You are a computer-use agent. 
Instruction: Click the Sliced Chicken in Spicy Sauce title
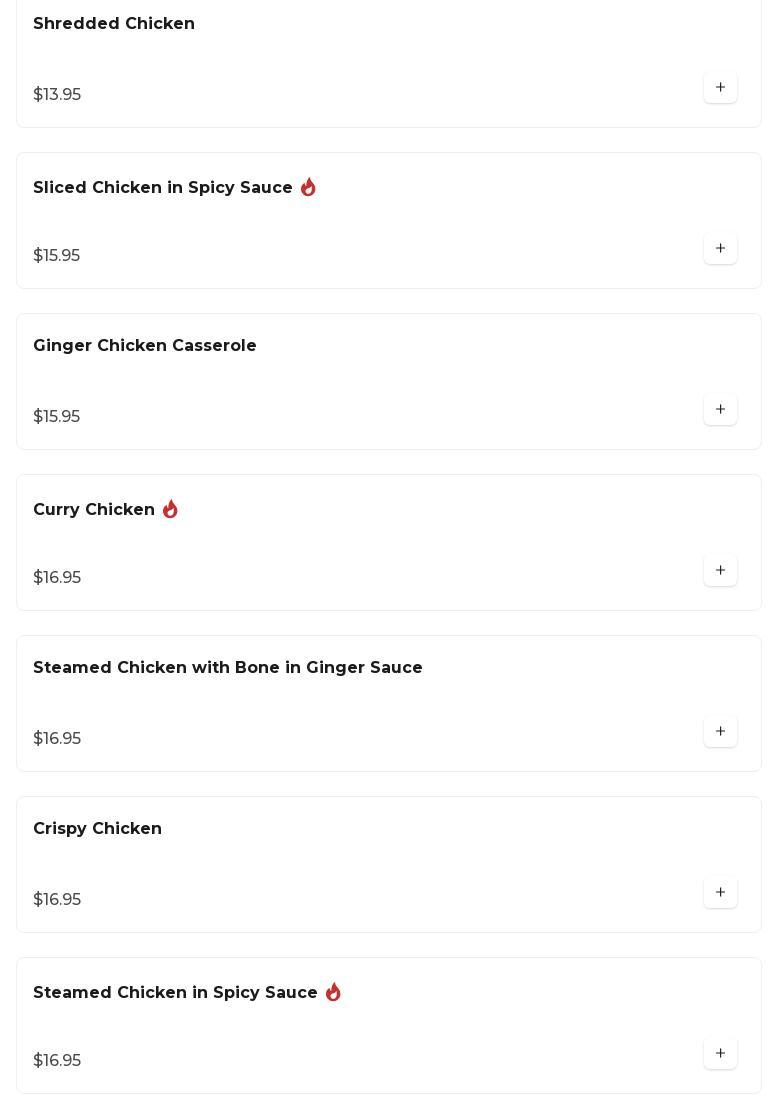(163, 188)
